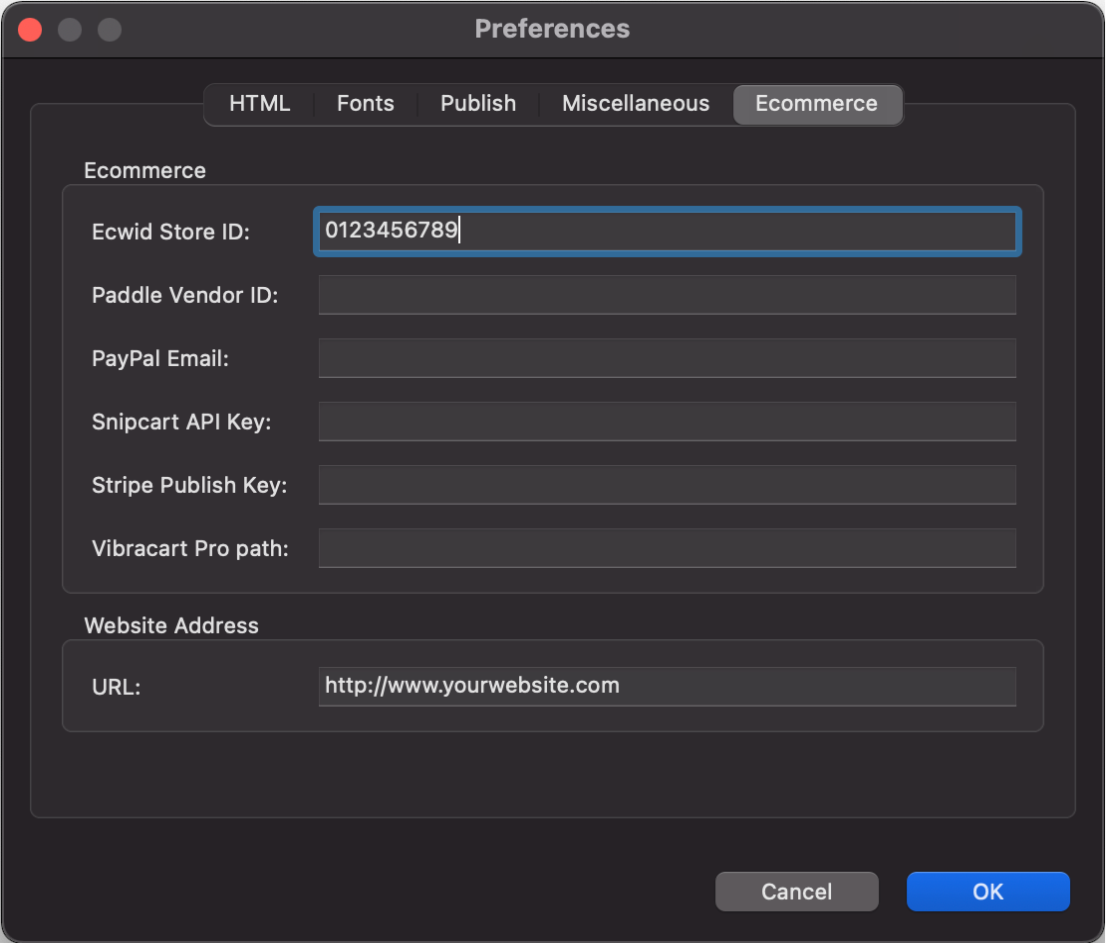Viewport: 1106px width, 944px height.
Task: Select the Publish tab
Action: [478, 104]
